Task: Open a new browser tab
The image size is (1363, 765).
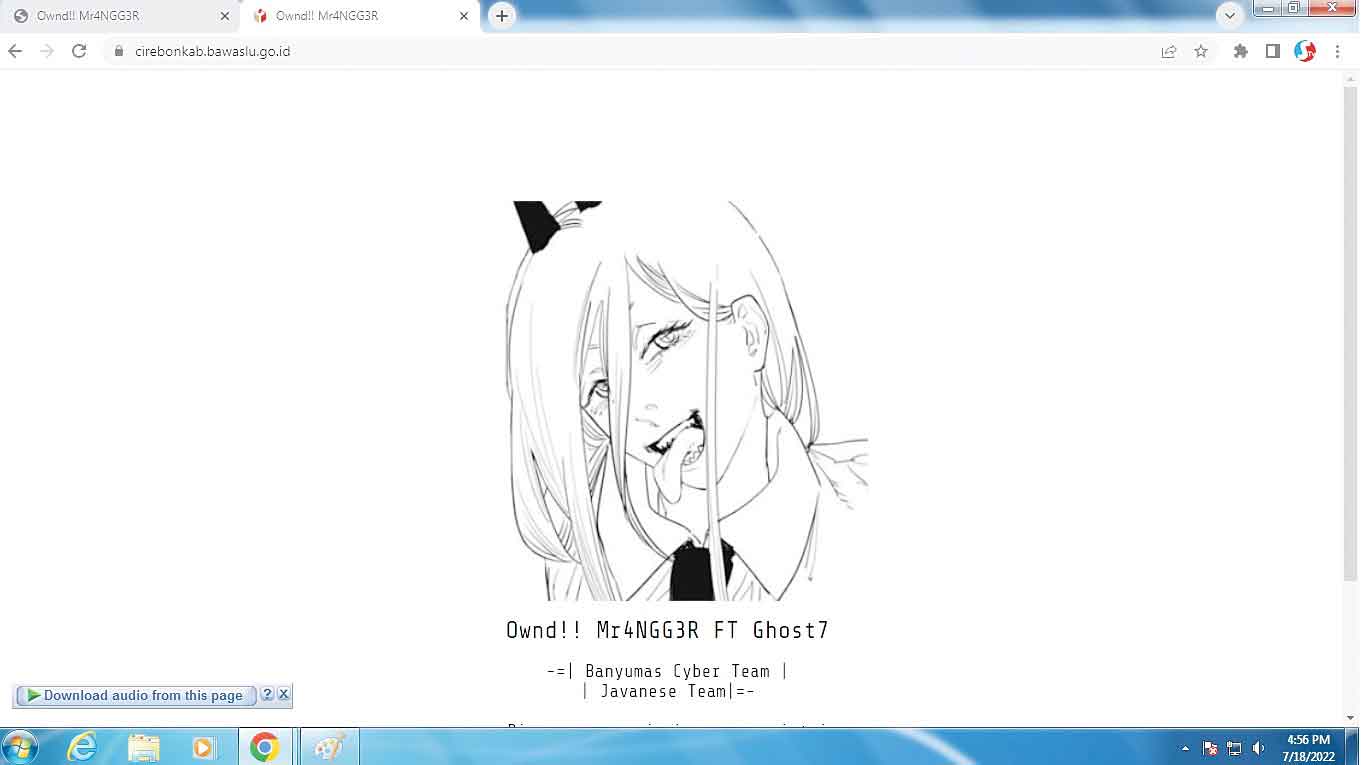Action: [x=502, y=16]
